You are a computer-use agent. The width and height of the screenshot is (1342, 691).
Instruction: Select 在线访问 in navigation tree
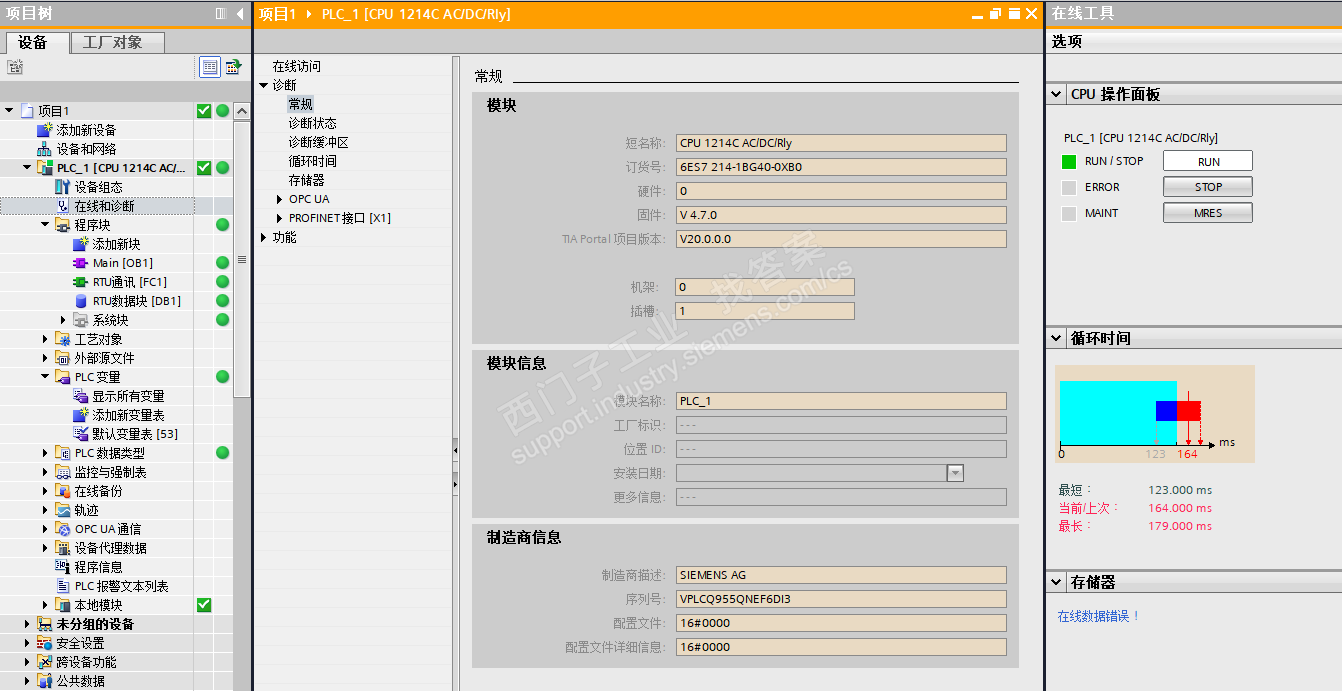(297, 66)
